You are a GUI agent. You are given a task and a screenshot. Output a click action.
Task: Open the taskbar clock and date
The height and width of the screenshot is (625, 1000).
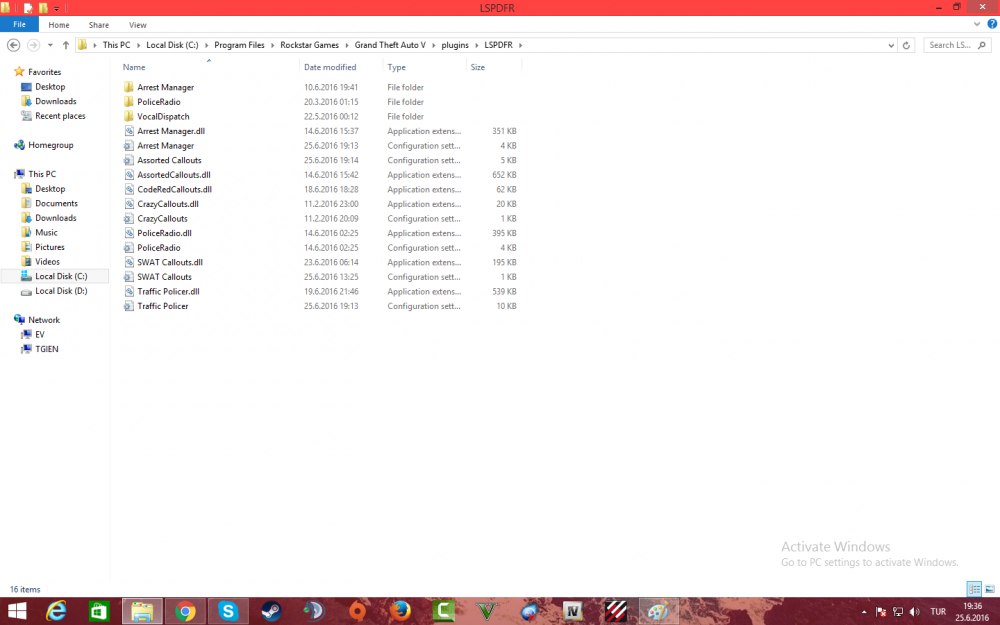pyautogui.click(x=972, y=612)
